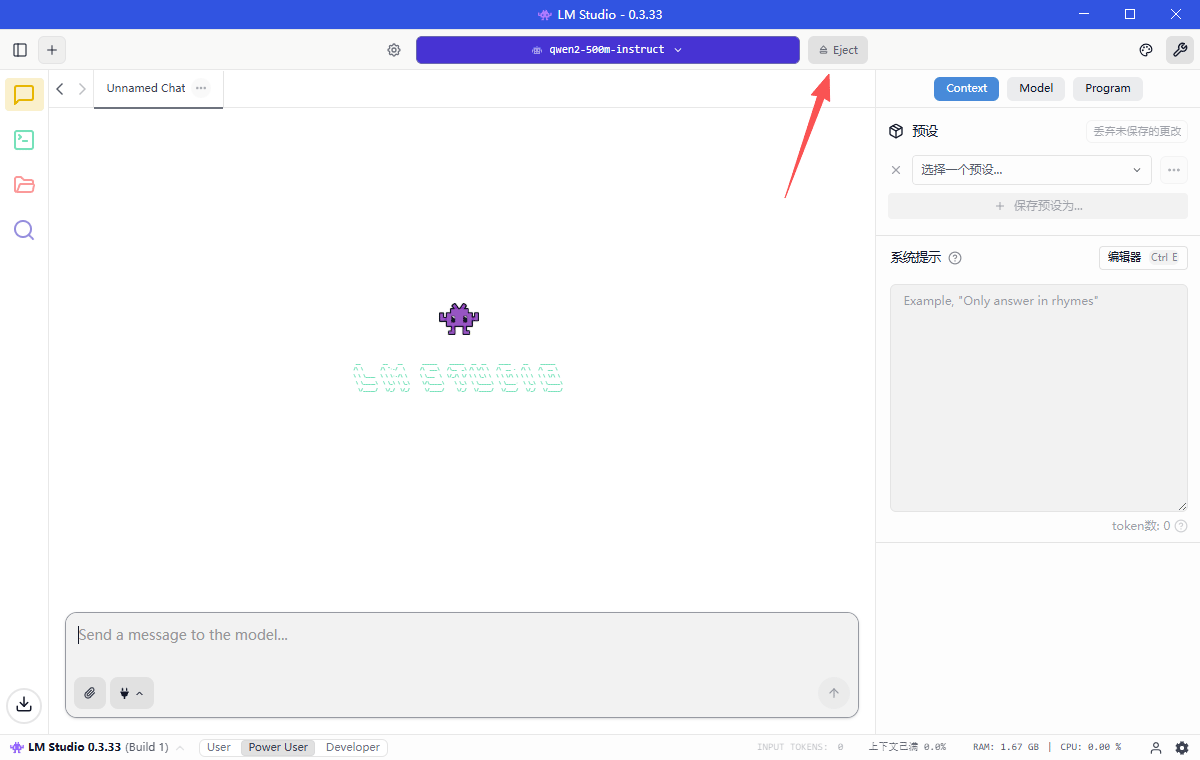Open the Downloads icon in sidebar
Screen dimensions: 1200x760
pos(24,704)
